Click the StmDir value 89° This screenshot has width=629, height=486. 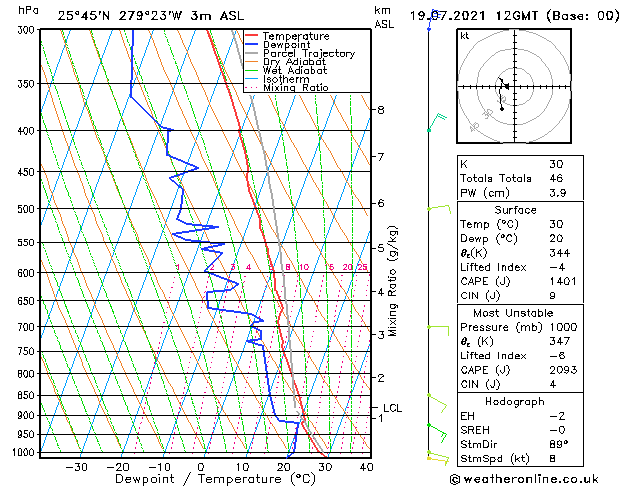(x=558, y=445)
